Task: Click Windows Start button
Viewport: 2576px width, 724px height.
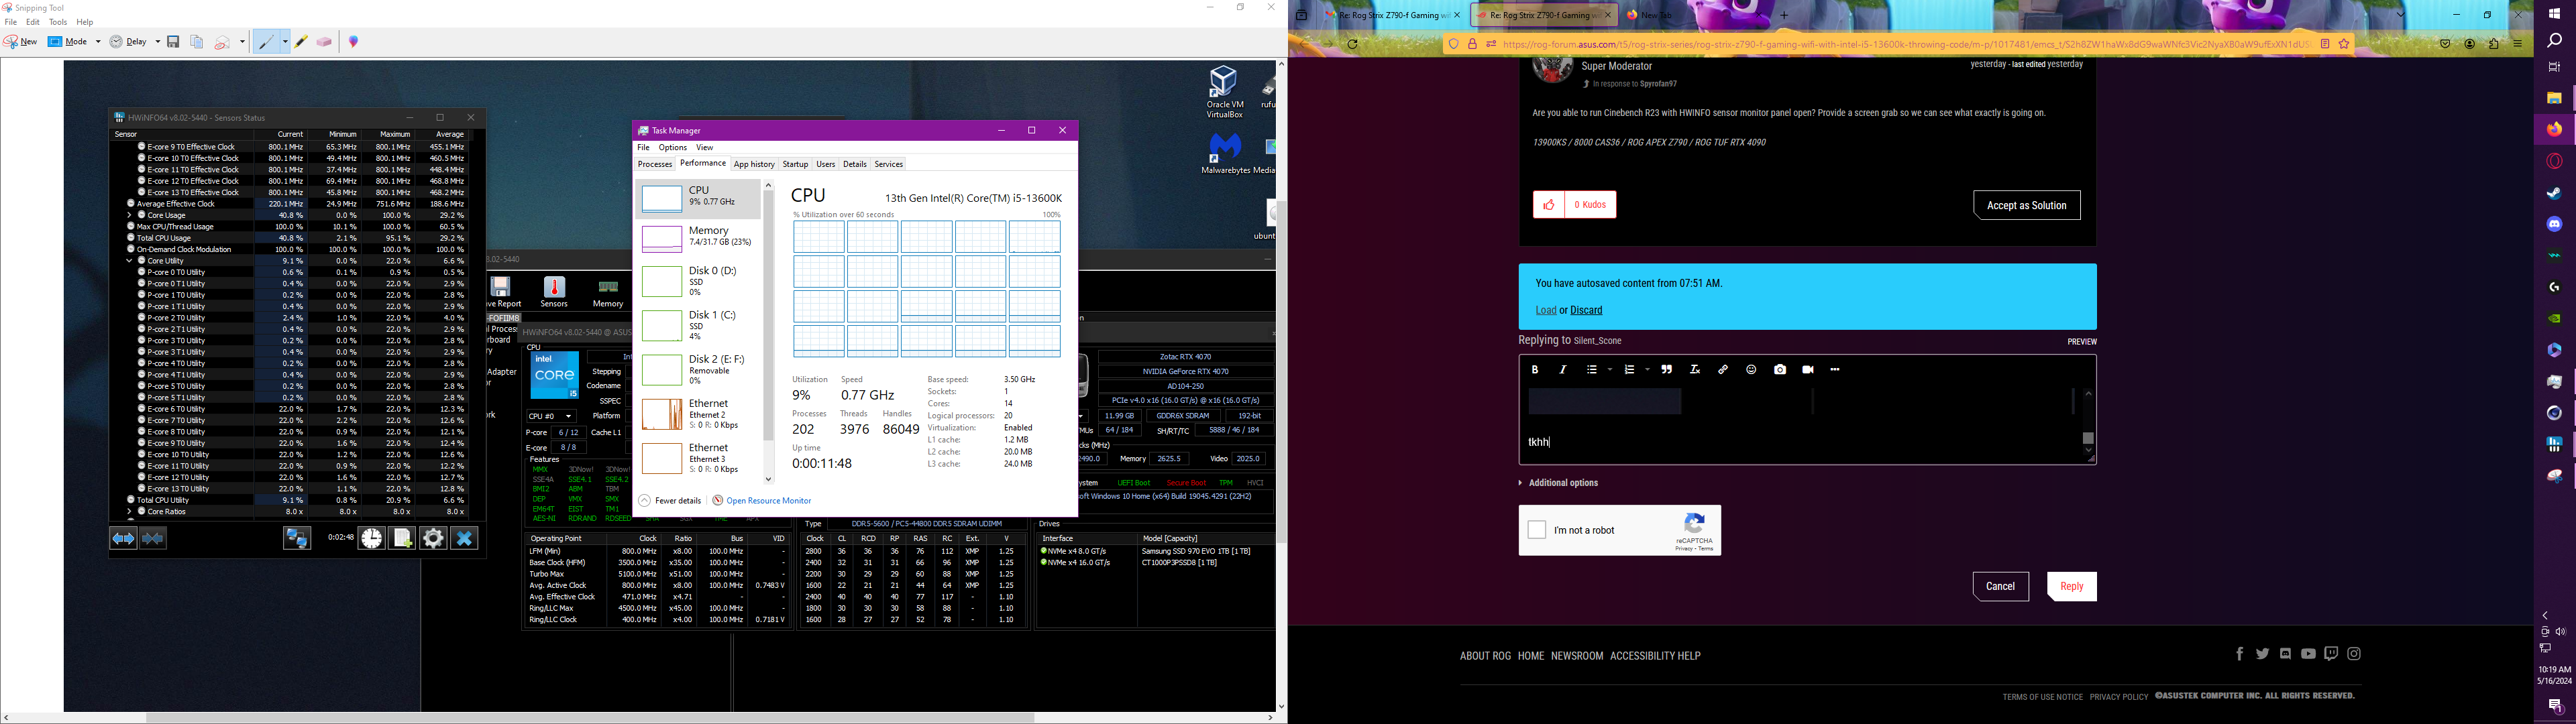Action: 2554,13
